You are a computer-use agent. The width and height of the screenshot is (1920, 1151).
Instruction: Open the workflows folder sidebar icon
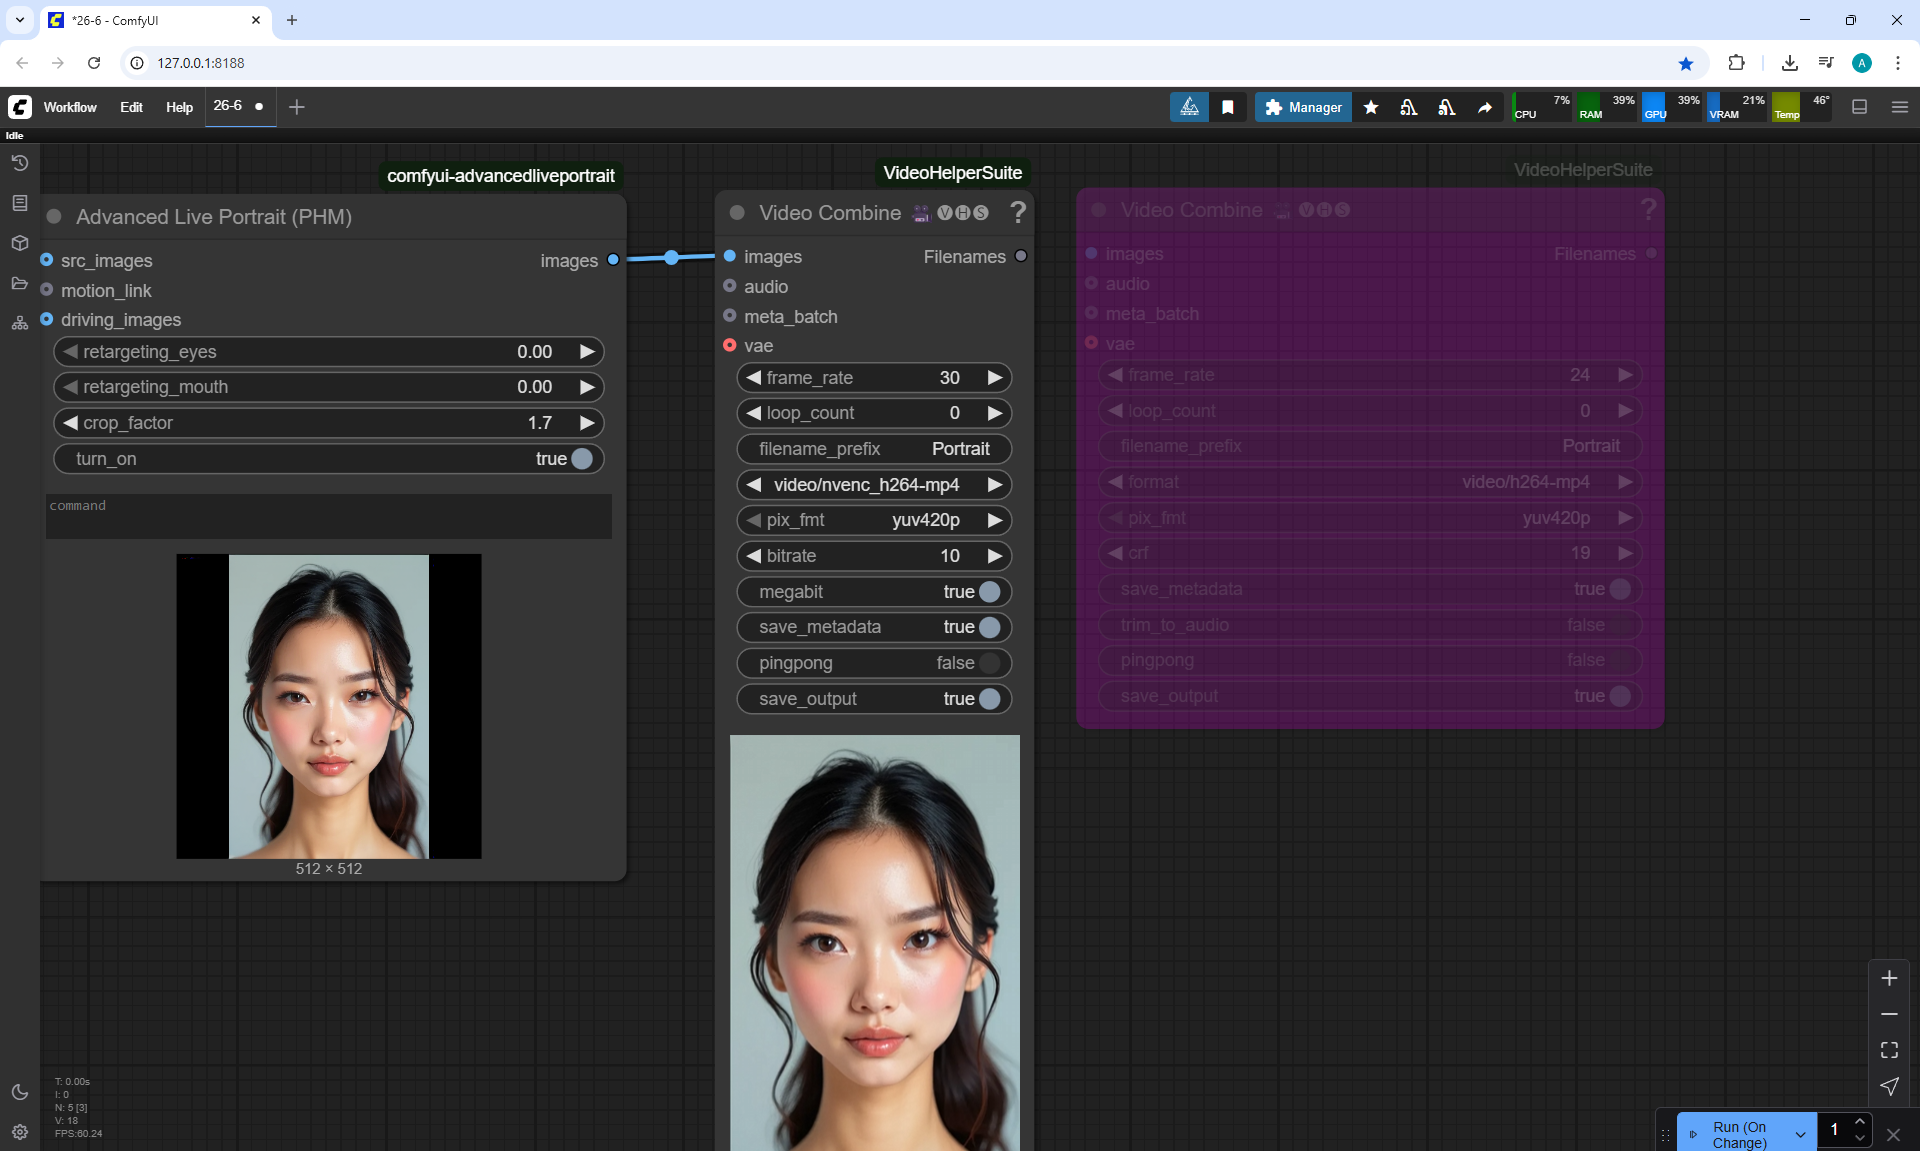[x=19, y=283]
